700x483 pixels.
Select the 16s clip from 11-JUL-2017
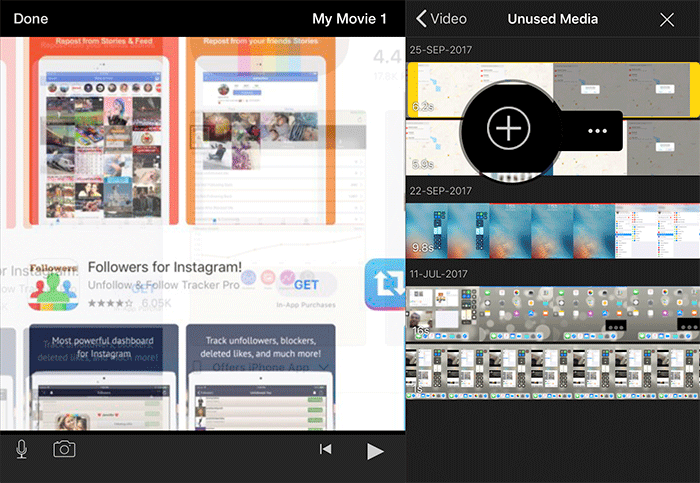(553, 314)
